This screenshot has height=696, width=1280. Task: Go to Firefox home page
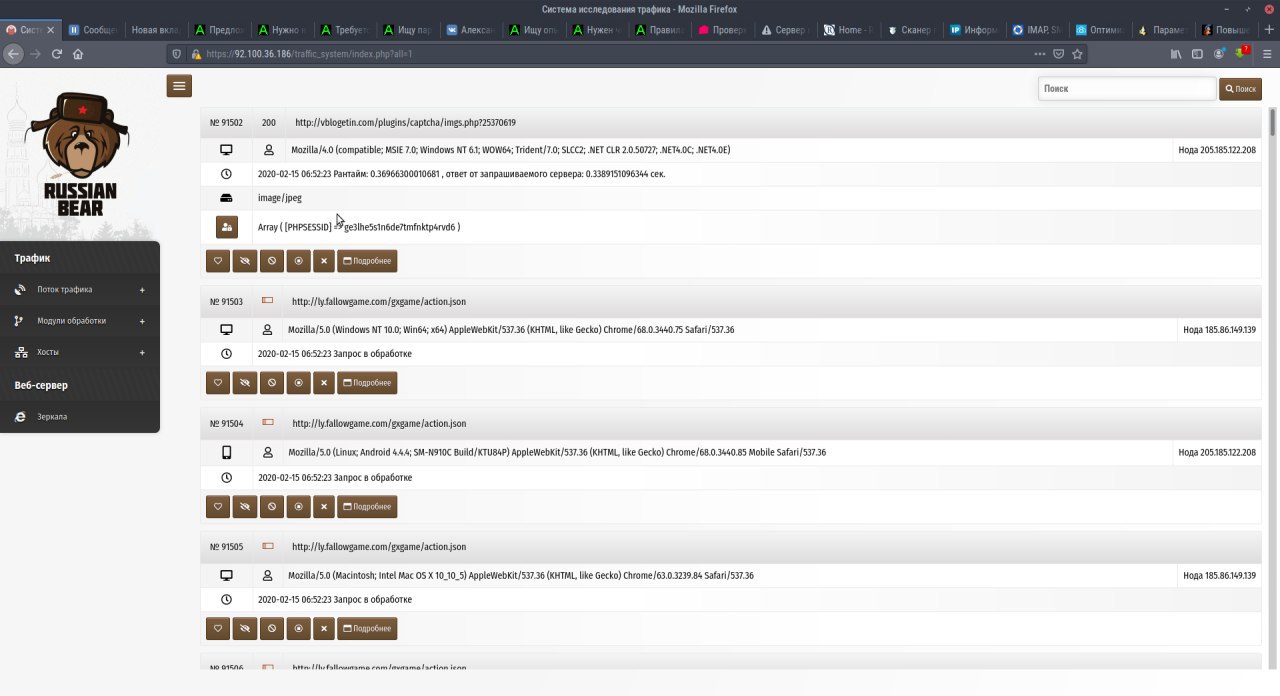click(x=78, y=54)
